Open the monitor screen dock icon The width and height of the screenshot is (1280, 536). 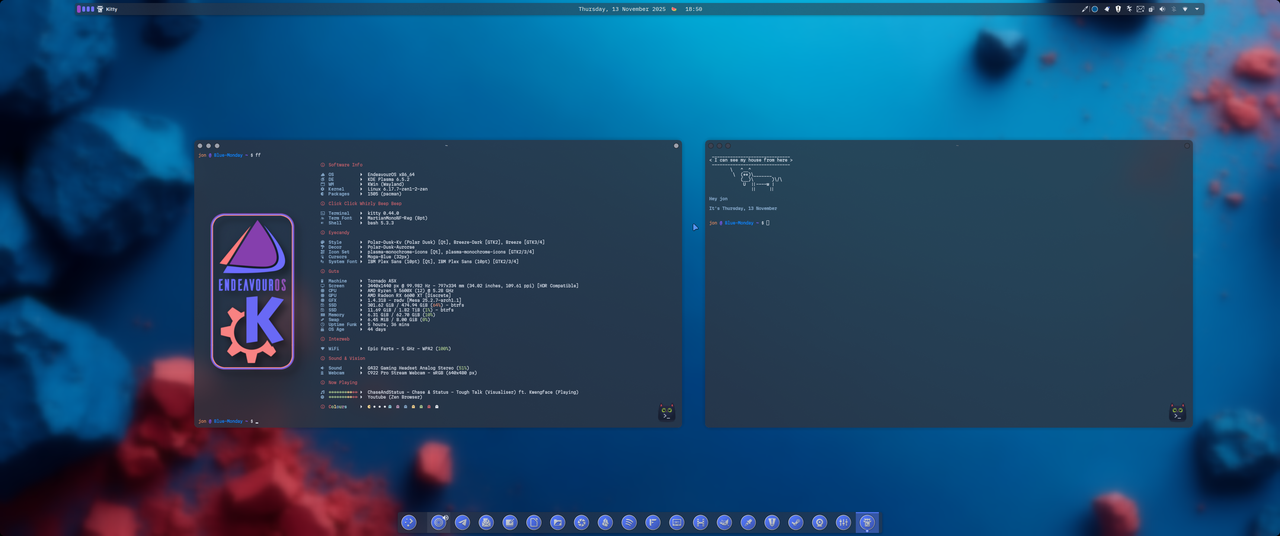677,522
